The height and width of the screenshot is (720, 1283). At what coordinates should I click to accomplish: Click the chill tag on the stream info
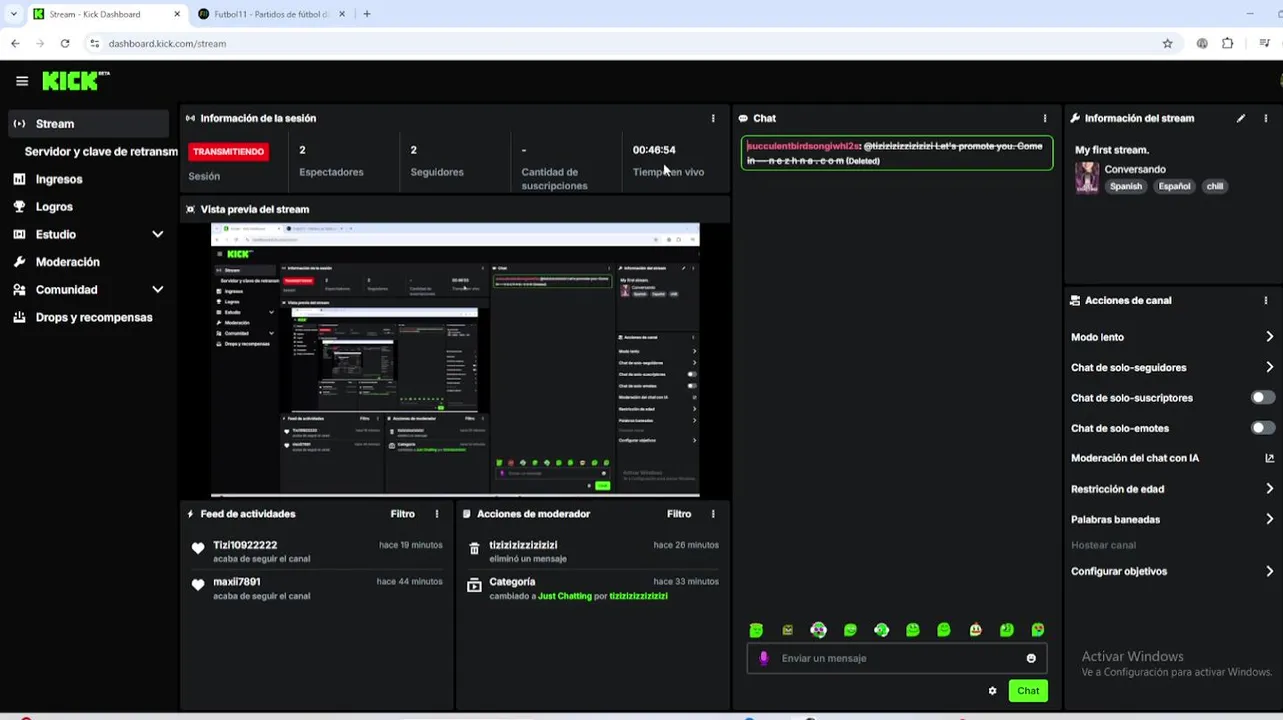pyautogui.click(x=1214, y=186)
